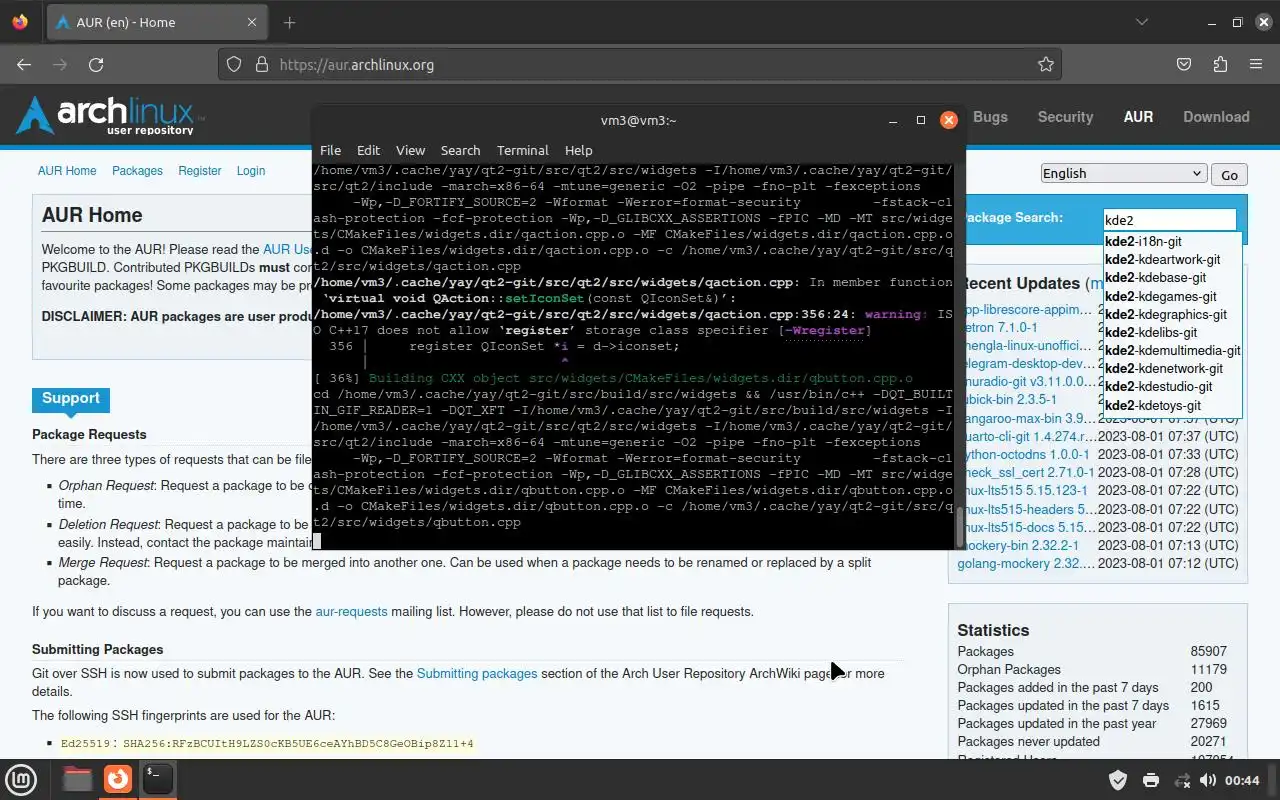Select kde2-i18n-git suggestion

click(1172, 241)
